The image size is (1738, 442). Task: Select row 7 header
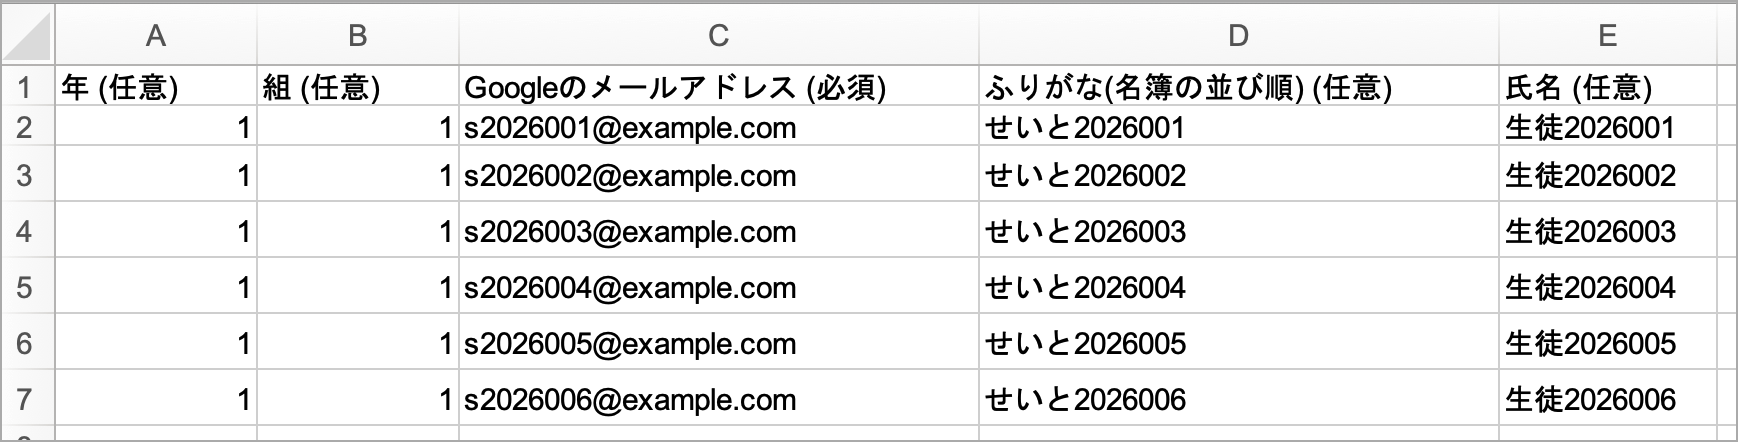pyautogui.click(x=27, y=399)
